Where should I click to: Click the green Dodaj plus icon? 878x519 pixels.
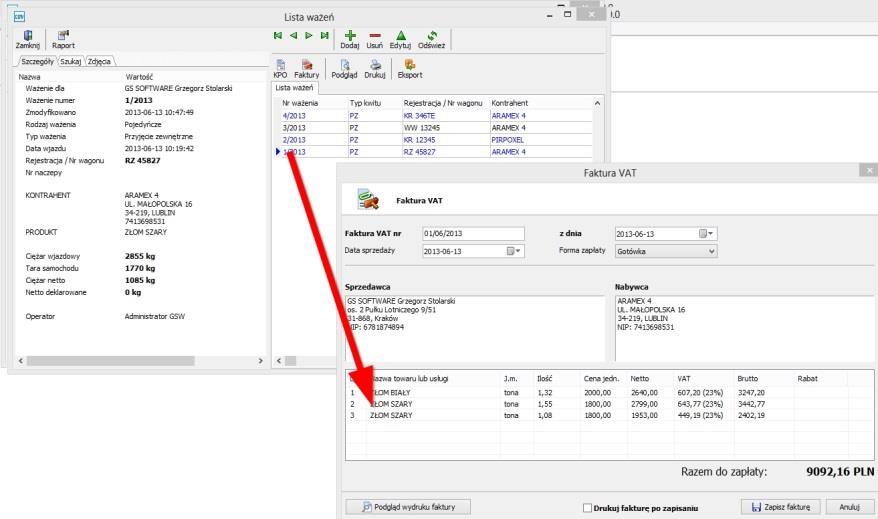(x=350, y=35)
